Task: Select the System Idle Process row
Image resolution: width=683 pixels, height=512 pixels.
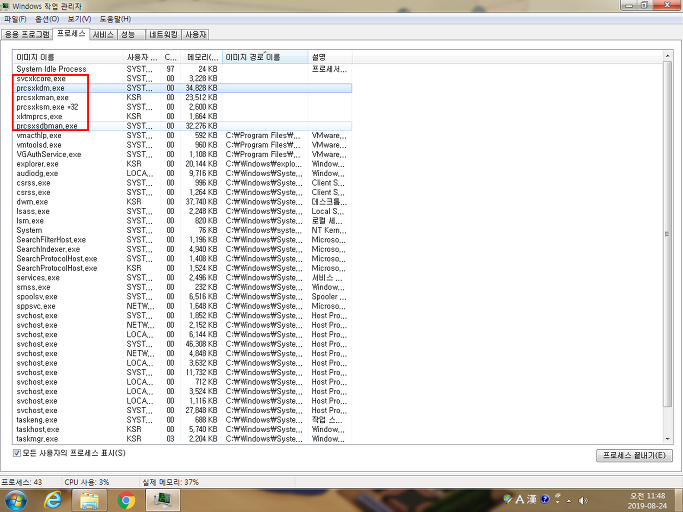Action: [x=182, y=69]
